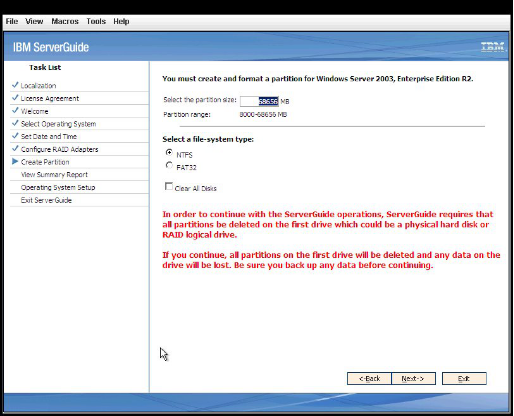
Task: Click the checkmark beside License Agreement
Action: click(x=15, y=97)
